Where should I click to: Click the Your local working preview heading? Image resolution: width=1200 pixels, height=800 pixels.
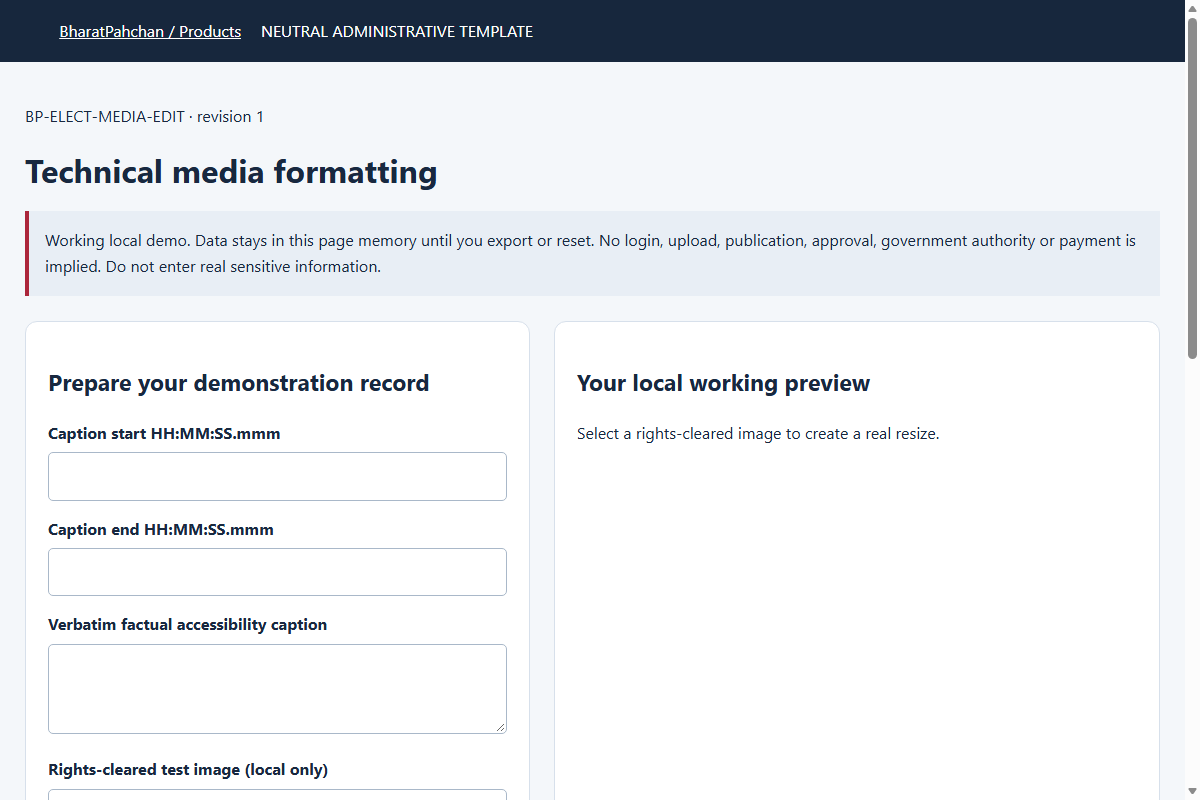[724, 383]
